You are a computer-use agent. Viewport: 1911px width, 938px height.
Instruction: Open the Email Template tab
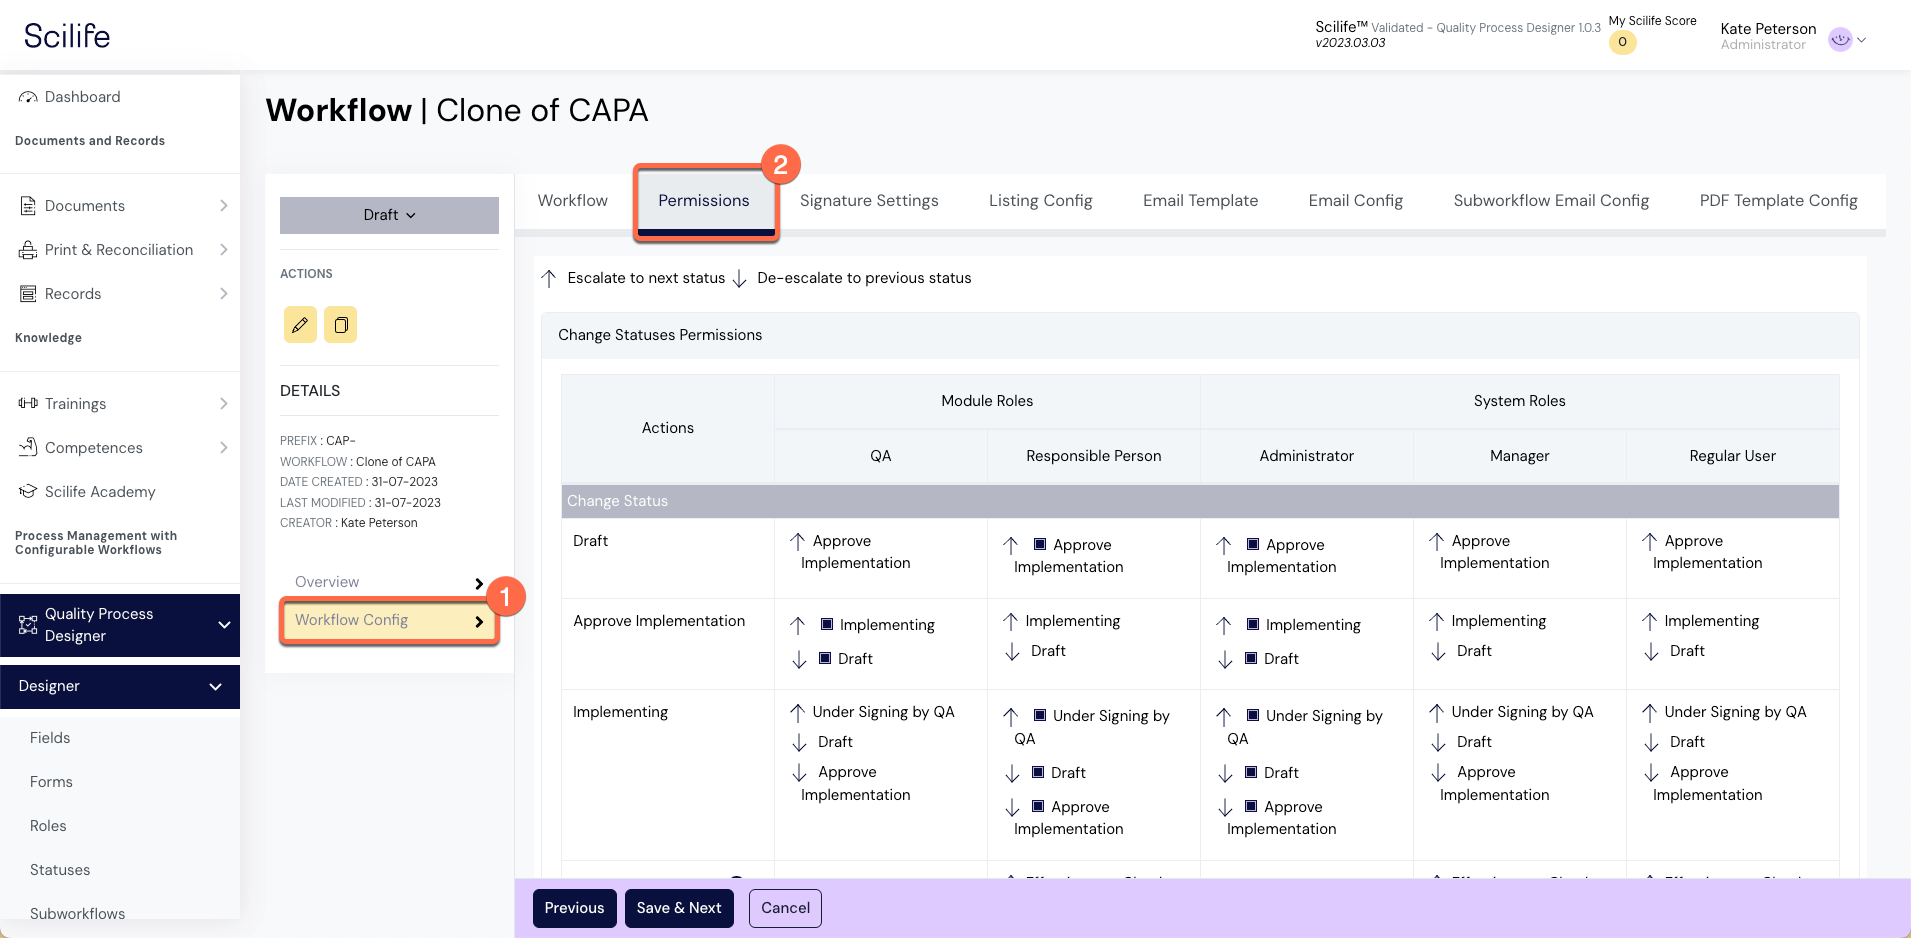pos(1200,201)
